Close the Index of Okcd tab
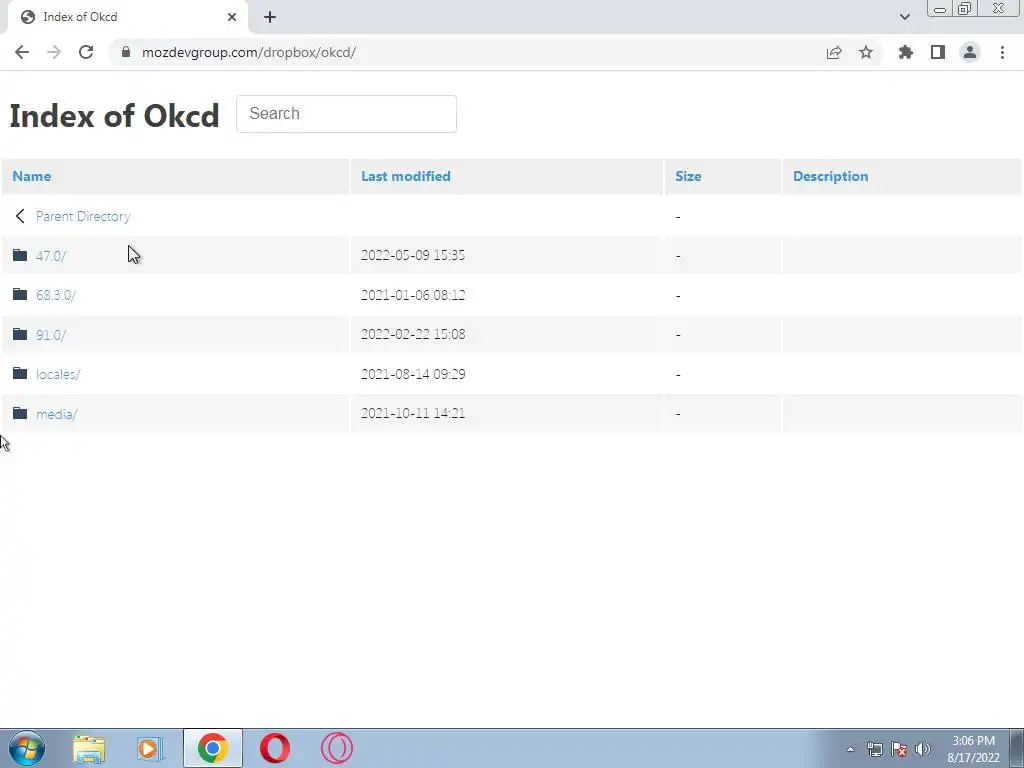The height and width of the screenshot is (768, 1024). pyautogui.click(x=232, y=17)
